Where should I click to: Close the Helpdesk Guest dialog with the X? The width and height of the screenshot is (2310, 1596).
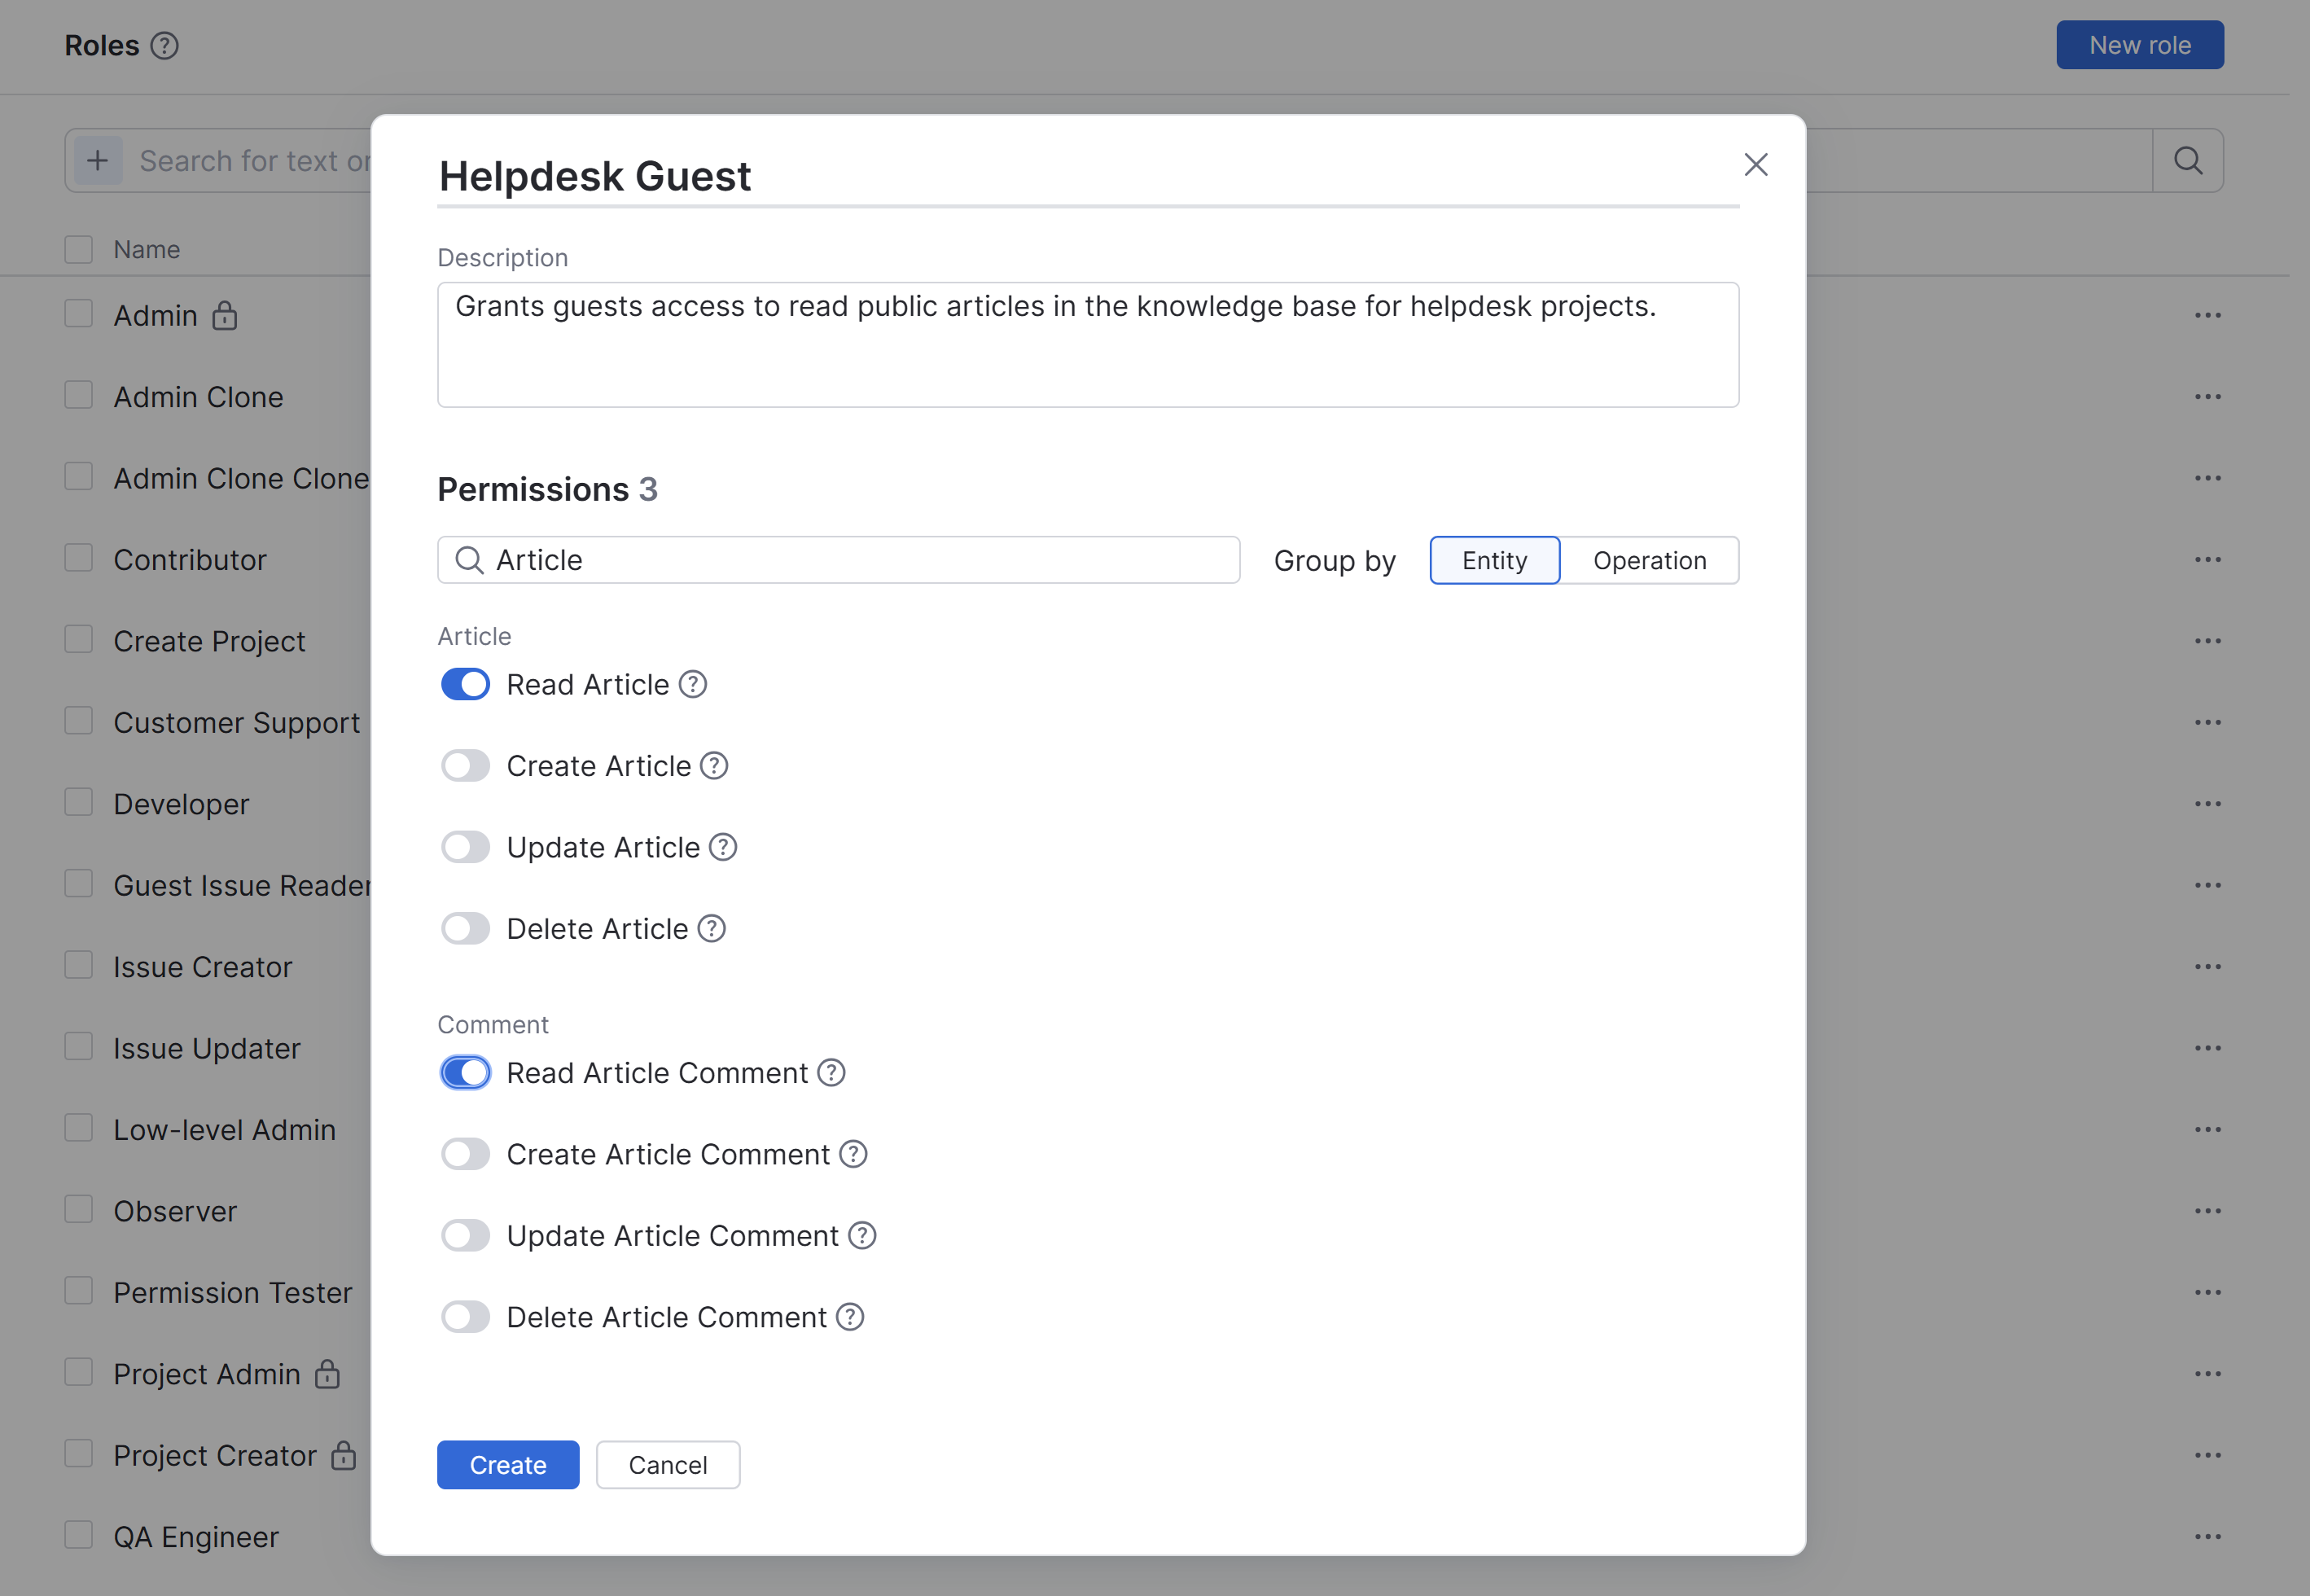(1756, 164)
